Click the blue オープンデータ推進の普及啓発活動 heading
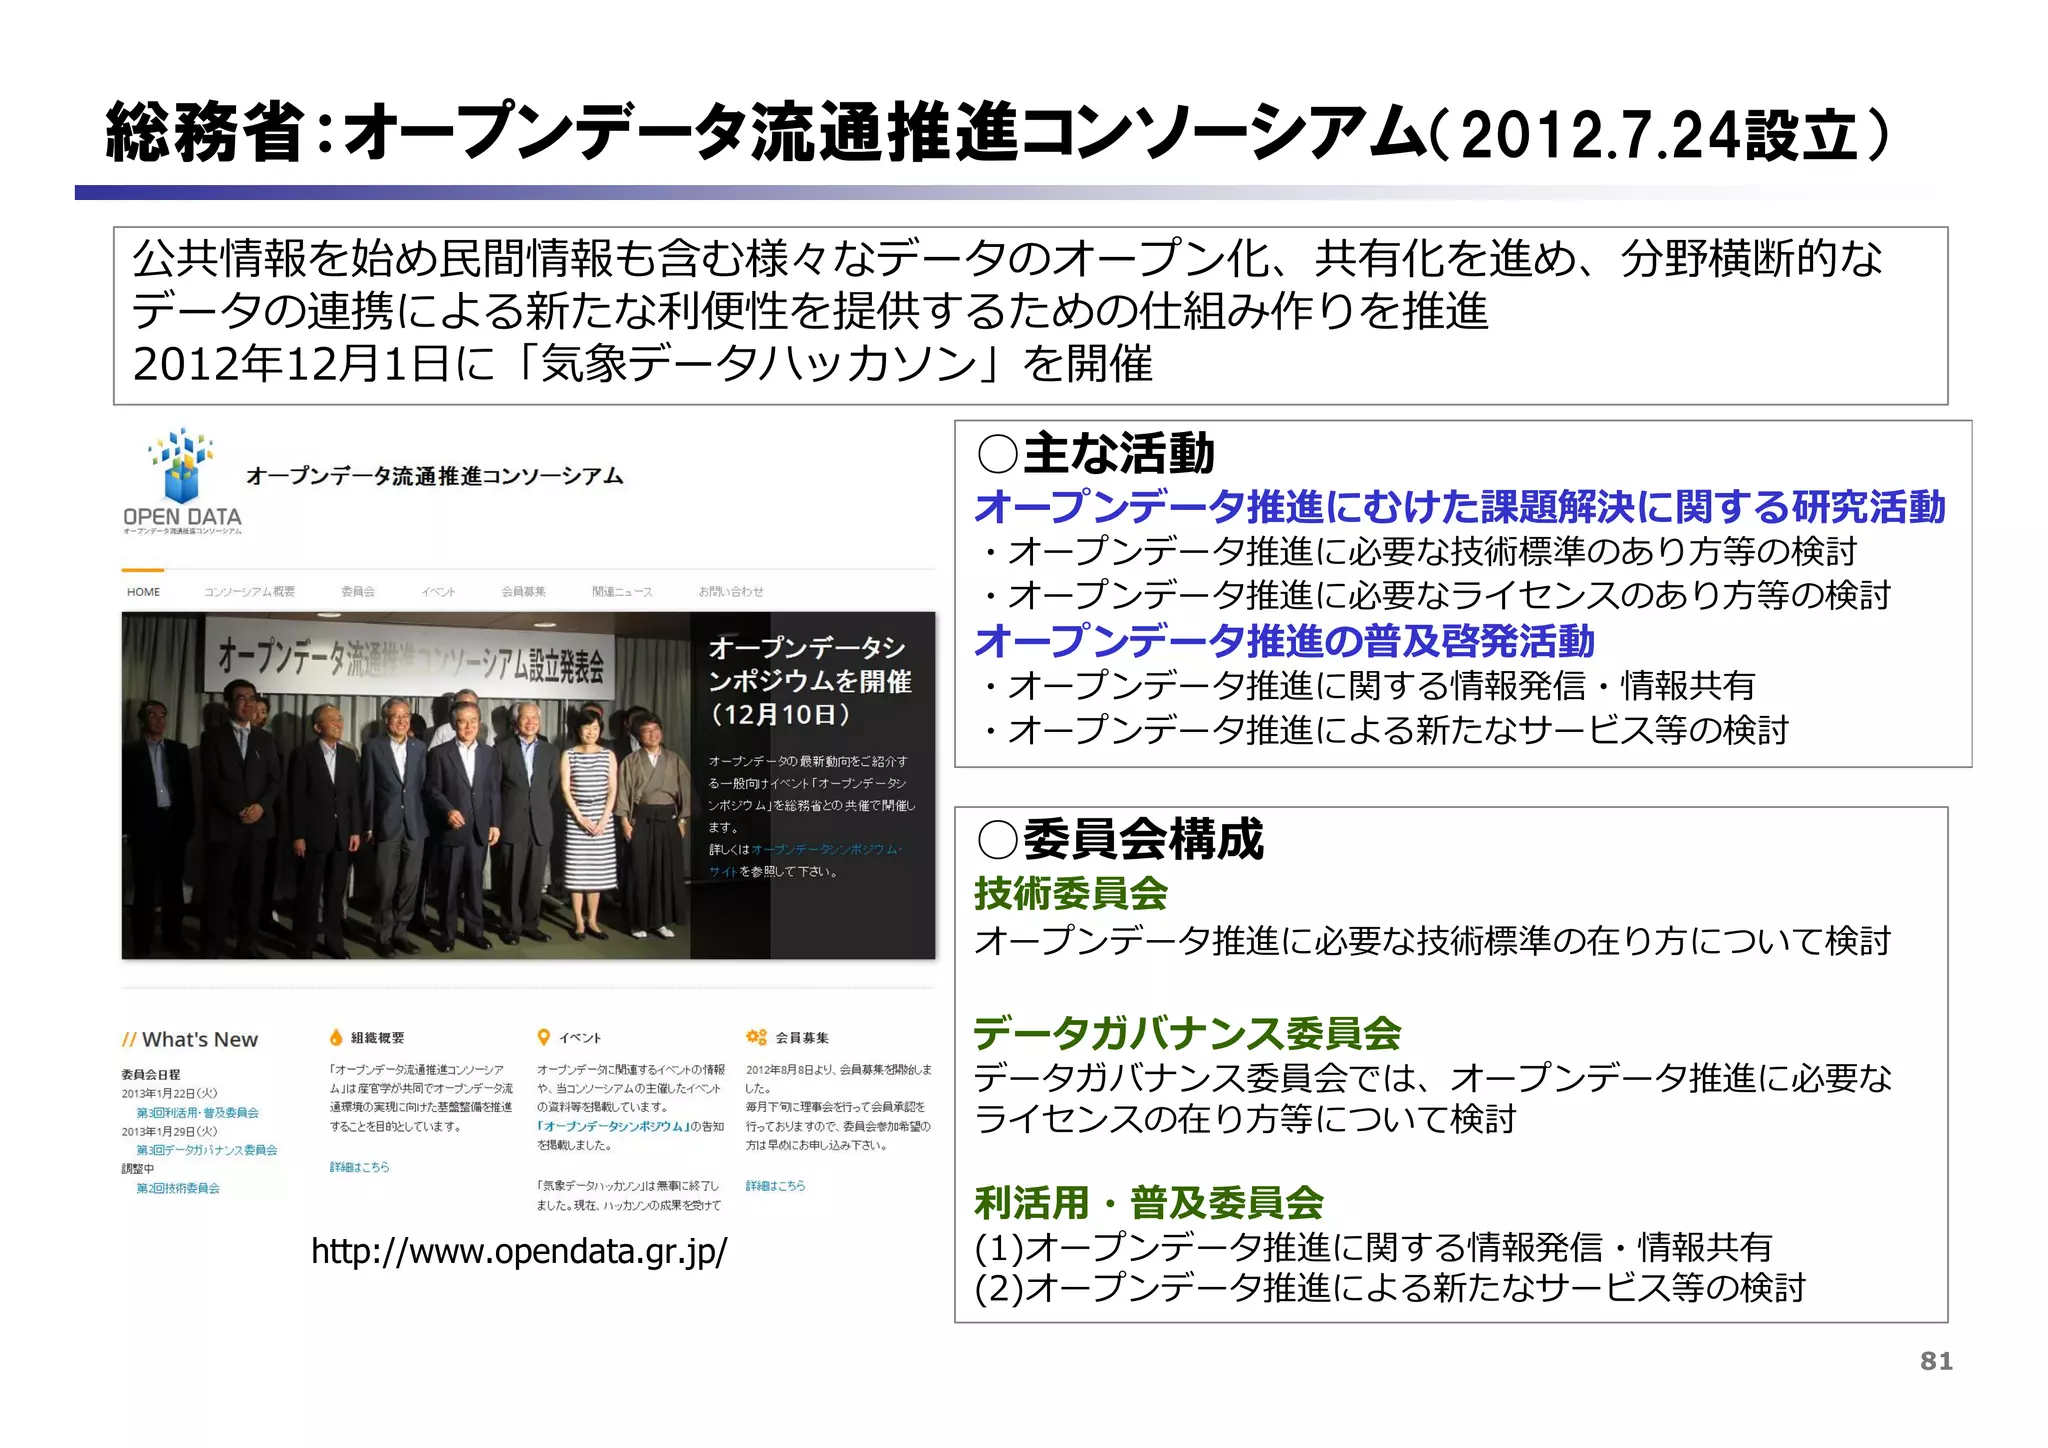This screenshot has width=2048, height=1448. point(1285,641)
